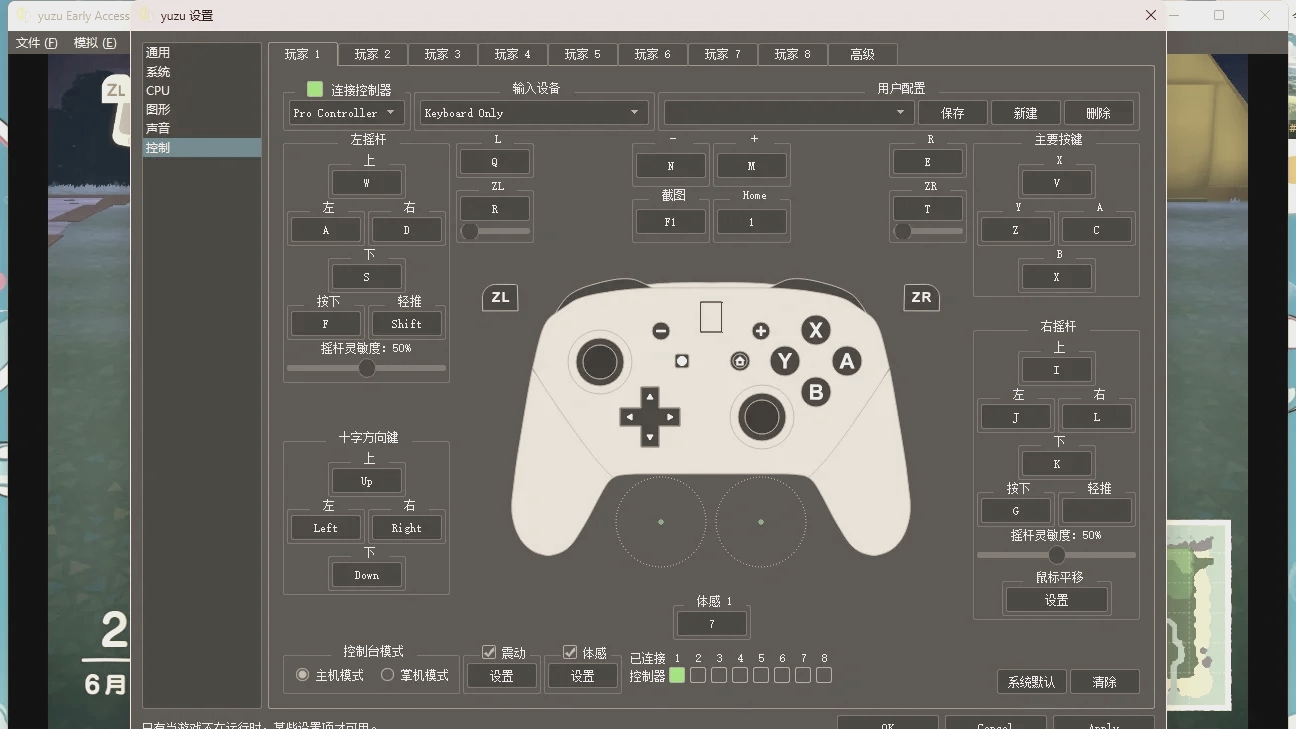
Task: Click the left stick on controller image
Action: pos(600,362)
